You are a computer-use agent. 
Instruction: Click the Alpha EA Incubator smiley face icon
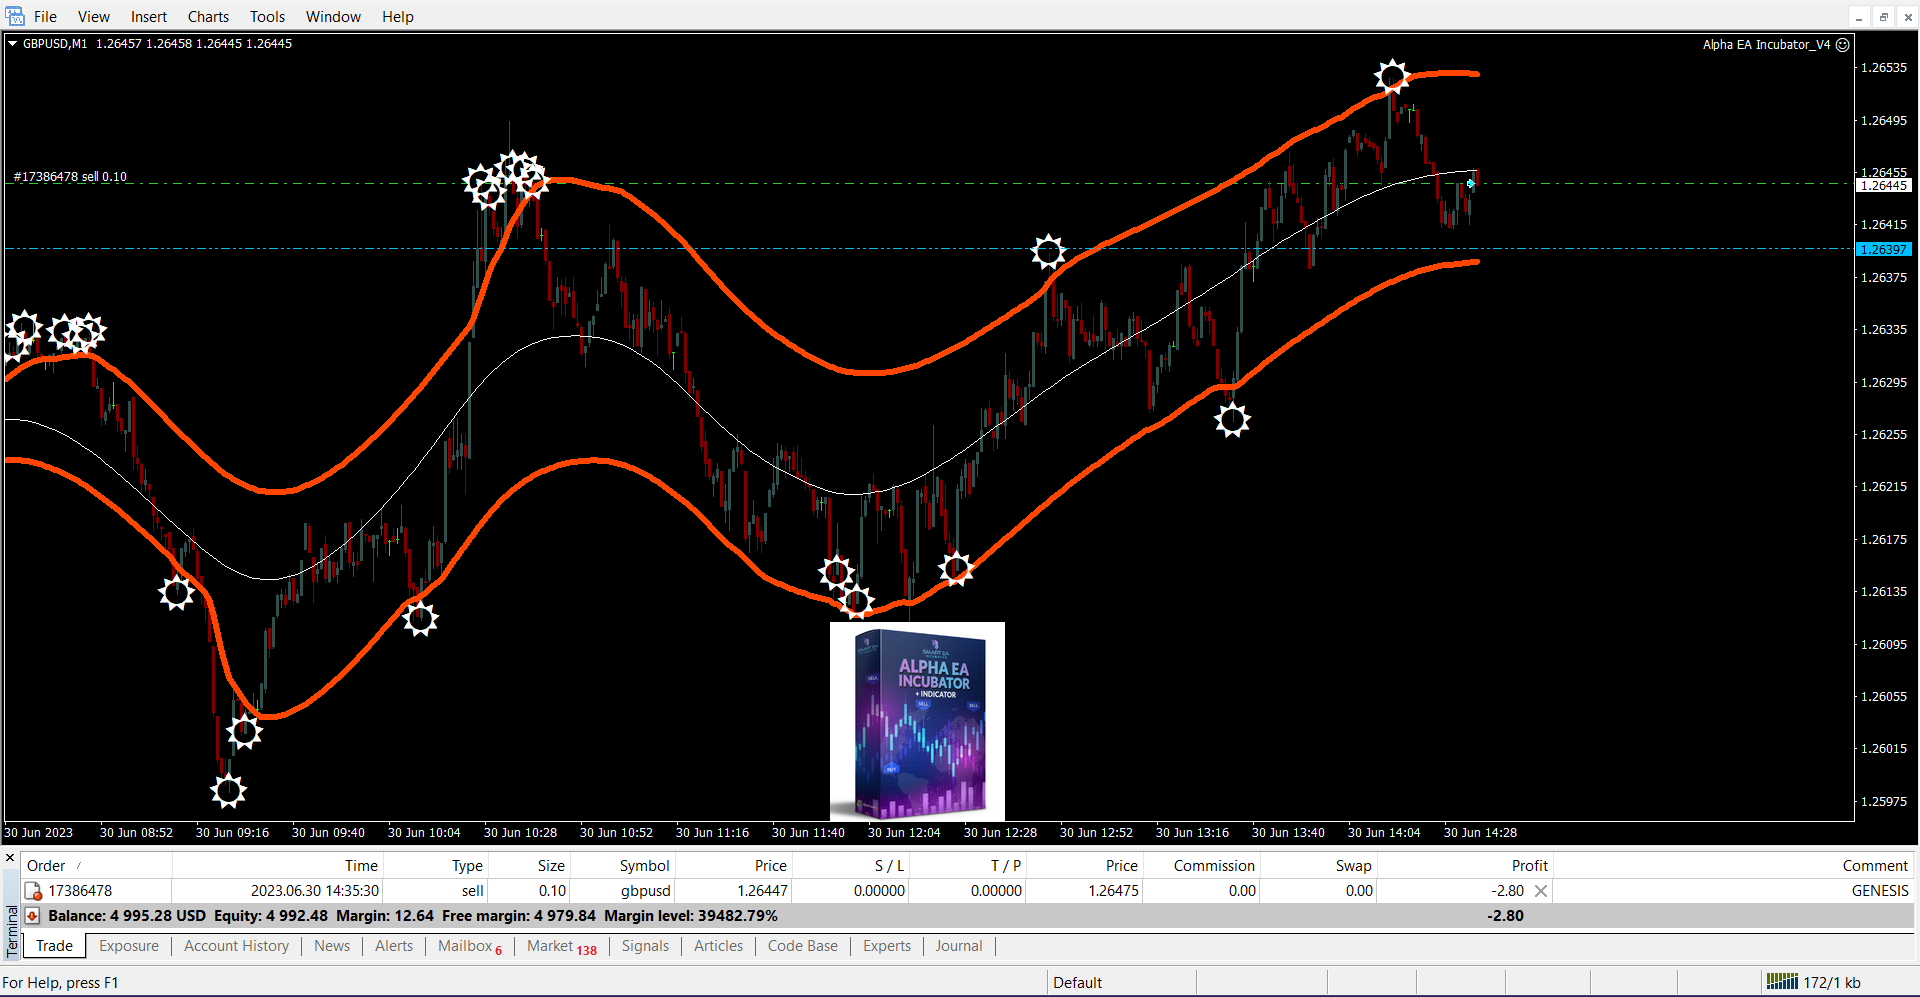click(x=1843, y=45)
